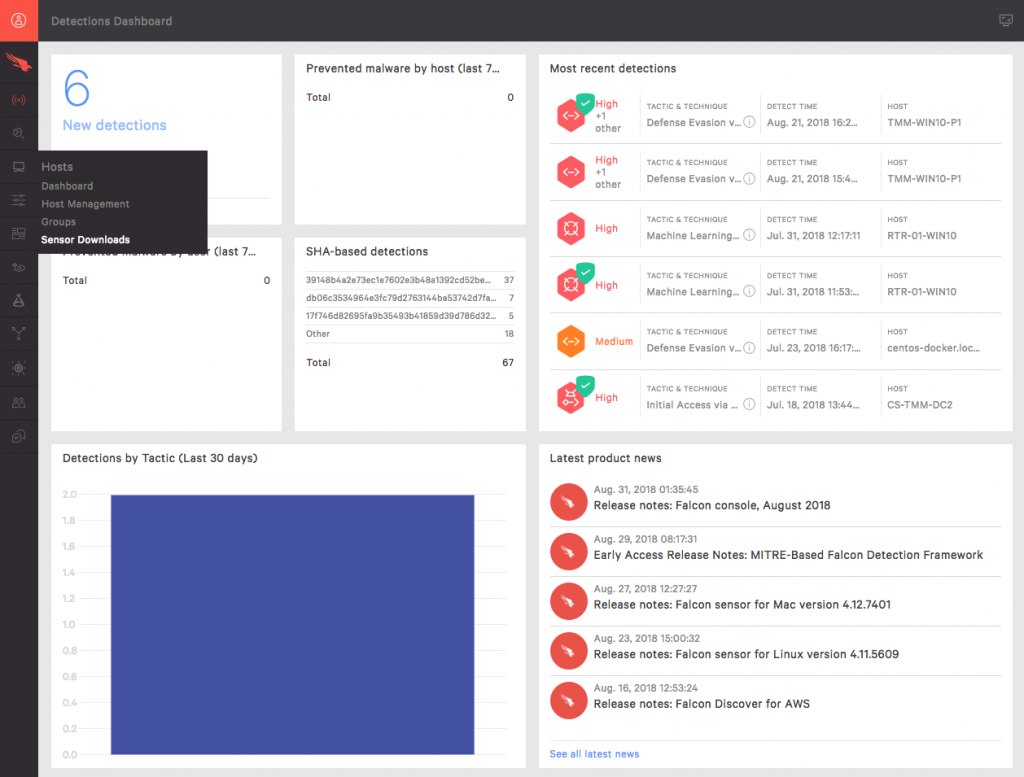
Task: Click the CrowdStrike falcon logo in sidebar
Action: click(x=19, y=63)
